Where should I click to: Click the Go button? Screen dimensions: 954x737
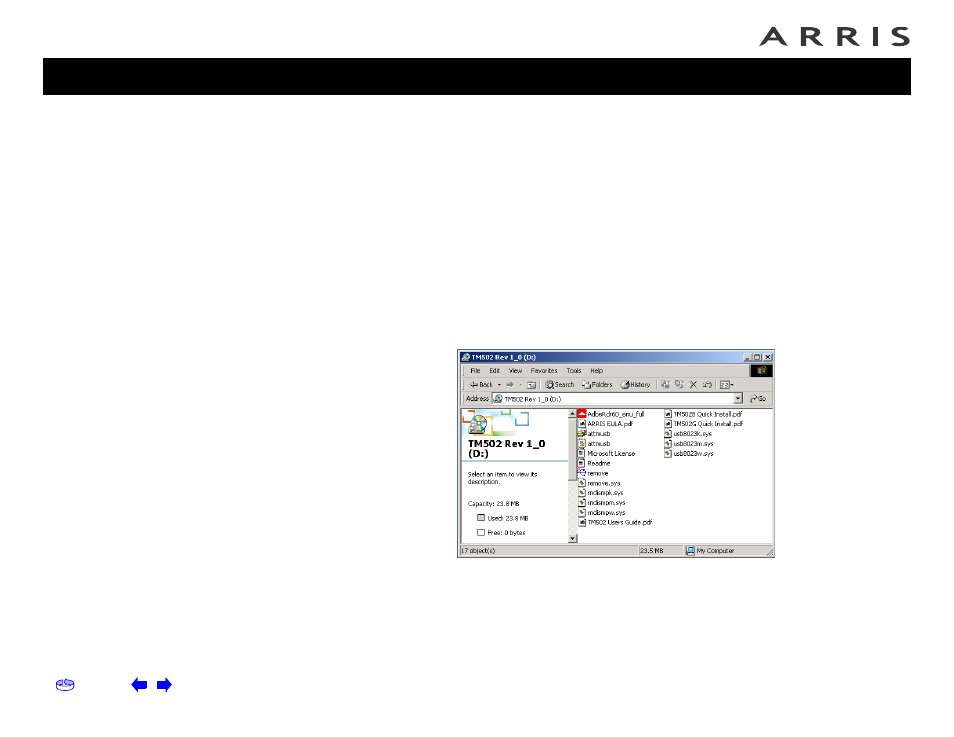pos(758,399)
